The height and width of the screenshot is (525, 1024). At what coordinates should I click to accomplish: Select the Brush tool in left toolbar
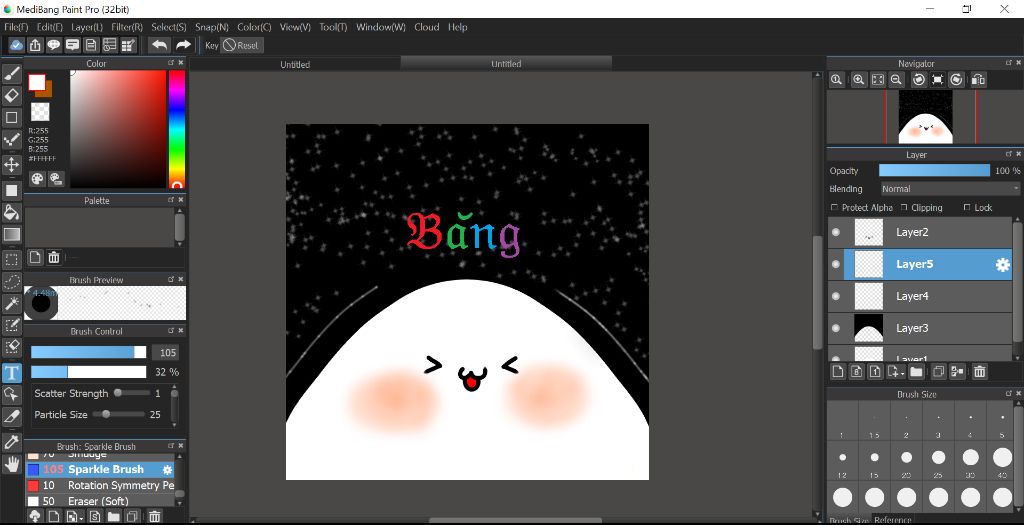pyautogui.click(x=12, y=73)
